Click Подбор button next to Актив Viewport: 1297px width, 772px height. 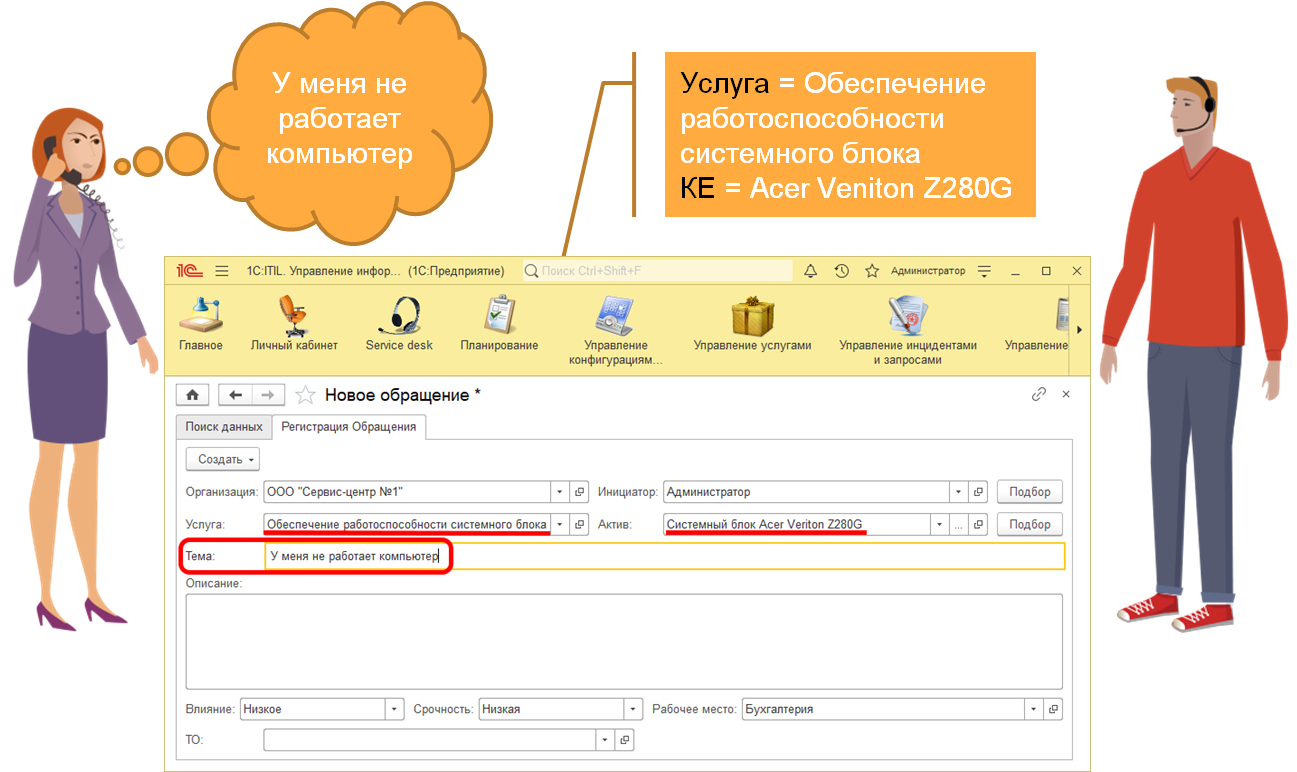[x=1030, y=524]
